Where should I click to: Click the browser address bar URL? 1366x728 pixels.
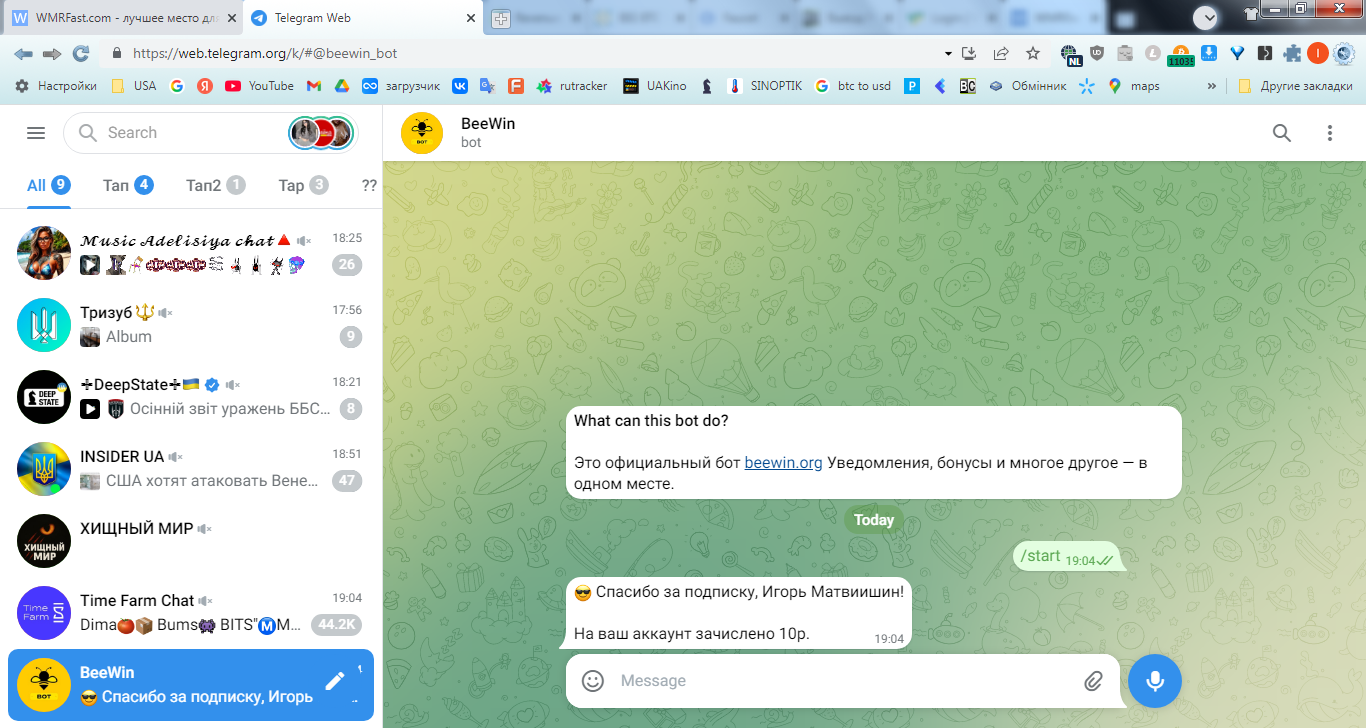[x=265, y=53]
